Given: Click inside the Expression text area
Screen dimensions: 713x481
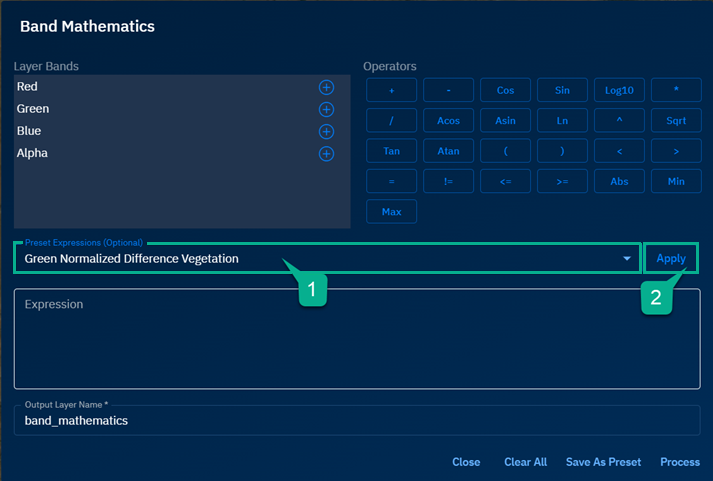Looking at the screenshot, I should [x=356, y=345].
